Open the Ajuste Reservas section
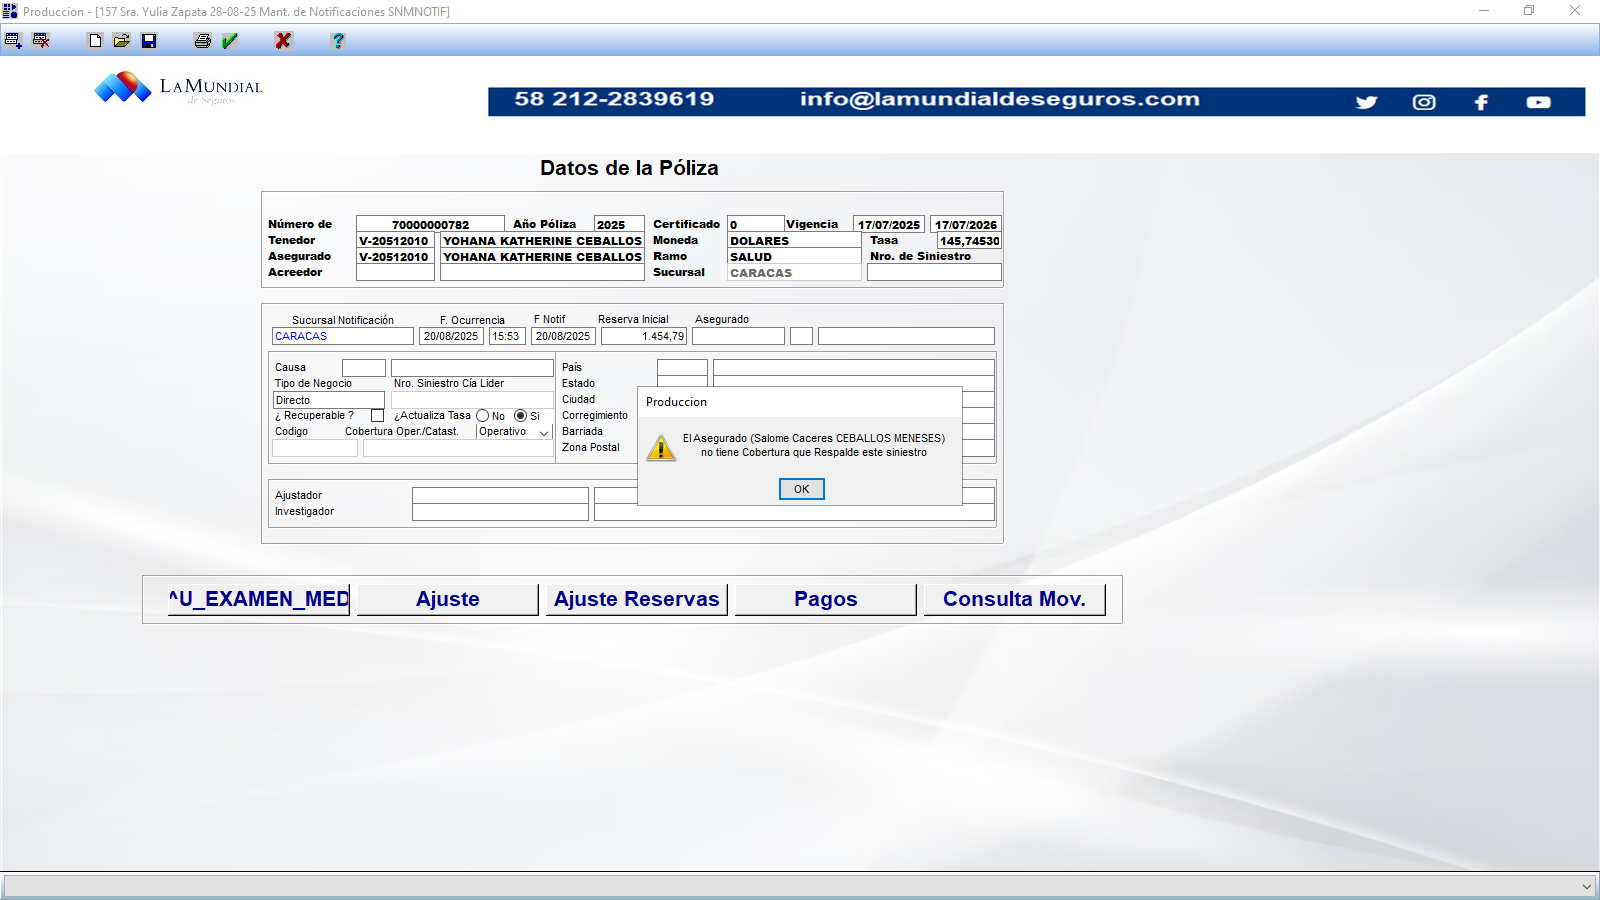The height and width of the screenshot is (900, 1600). pos(636,599)
